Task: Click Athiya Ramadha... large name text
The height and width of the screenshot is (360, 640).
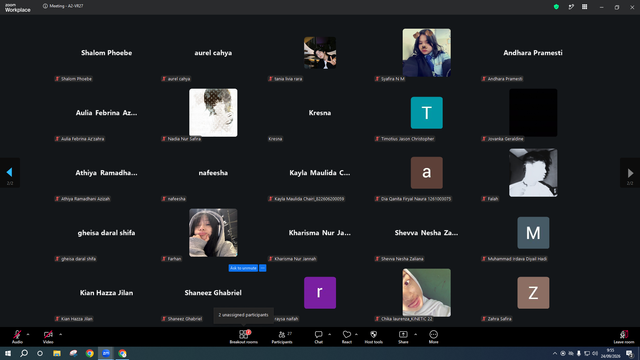Action: point(107,173)
